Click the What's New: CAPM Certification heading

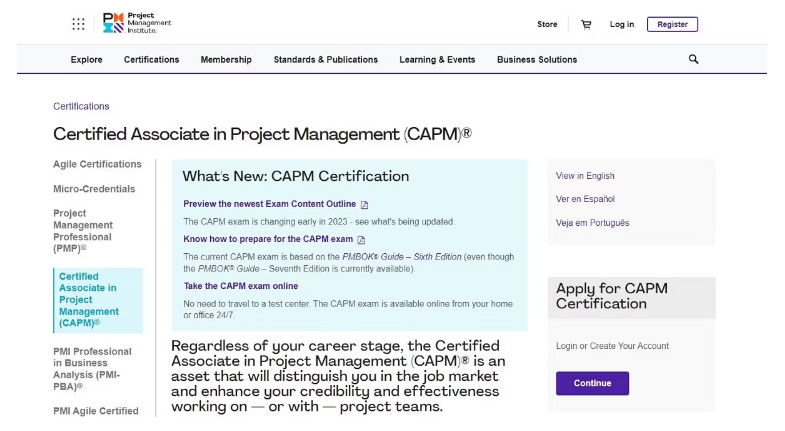[296, 176]
